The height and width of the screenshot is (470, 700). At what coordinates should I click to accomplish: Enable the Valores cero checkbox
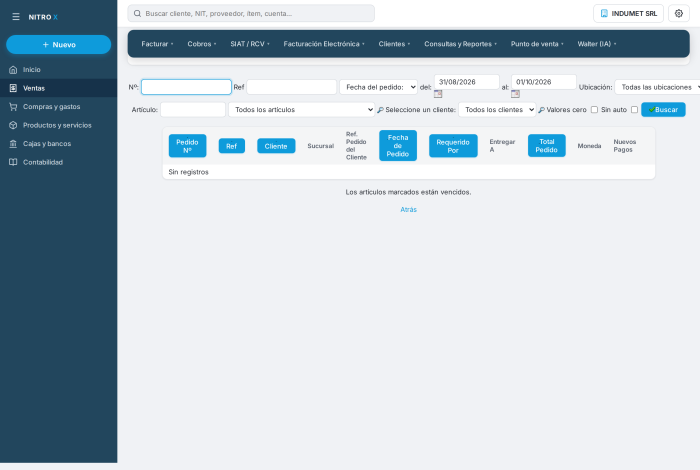coord(594,110)
